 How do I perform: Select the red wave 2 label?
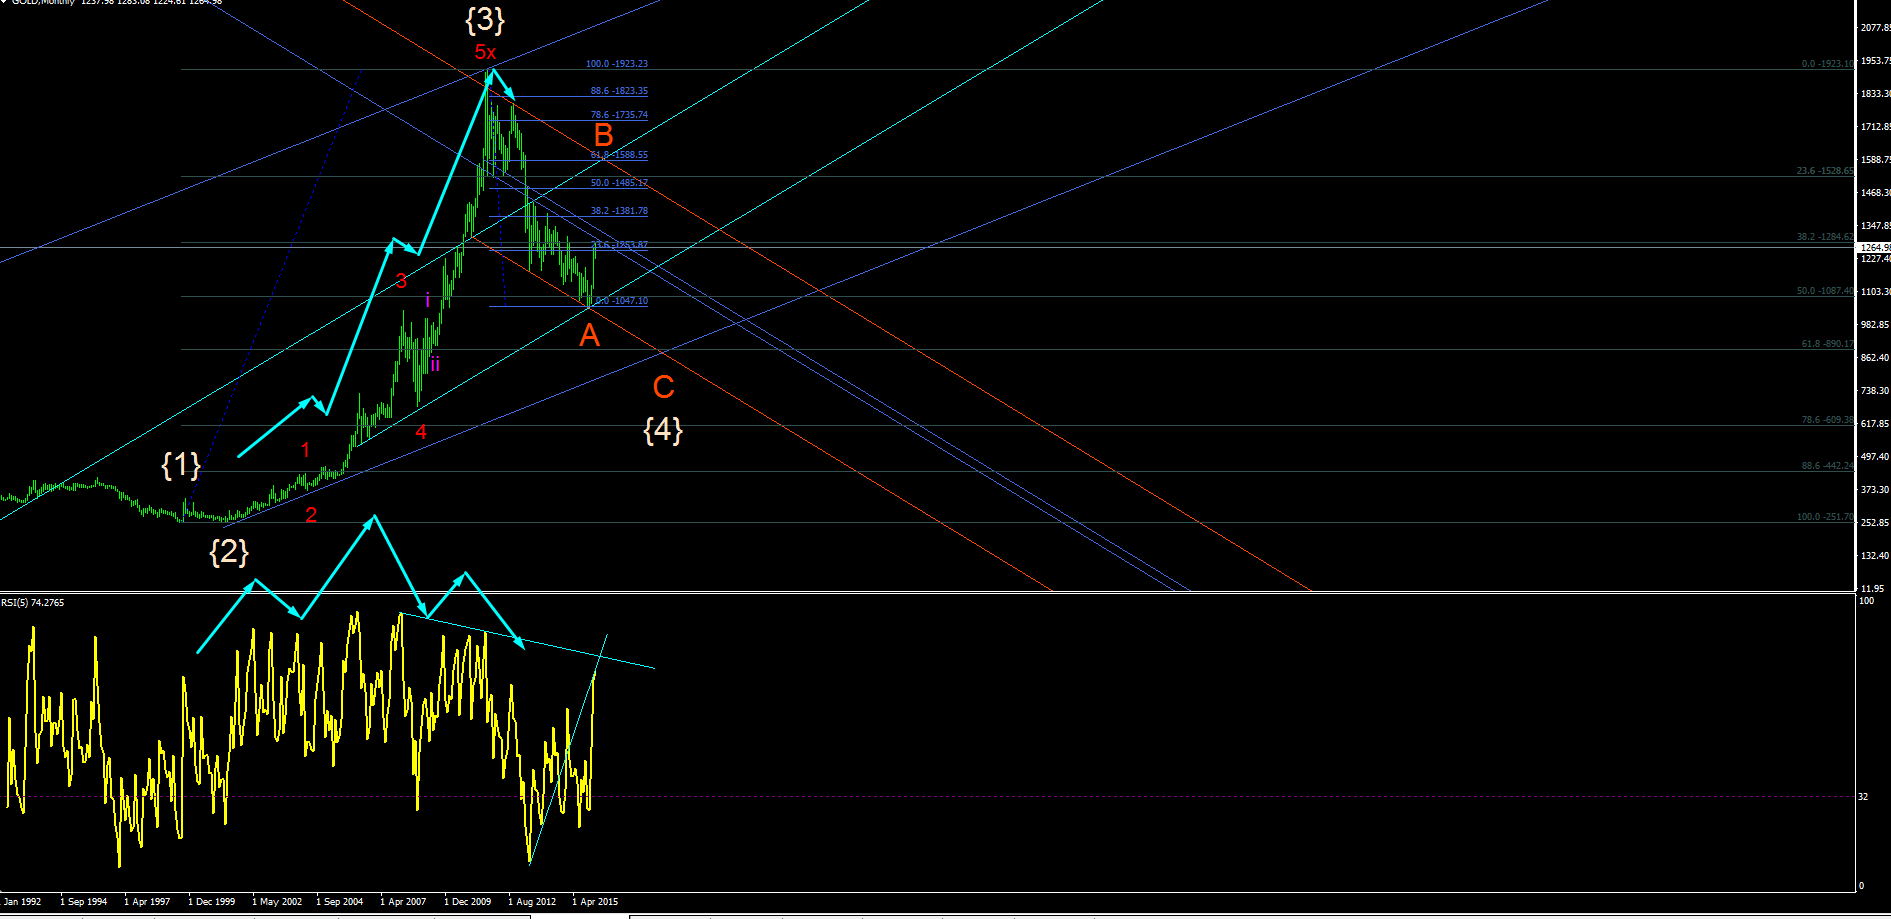tap(311, 515)
